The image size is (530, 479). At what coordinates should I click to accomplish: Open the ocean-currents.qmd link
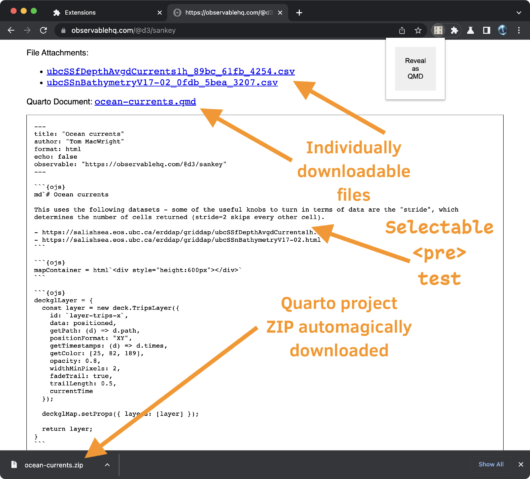145,102
